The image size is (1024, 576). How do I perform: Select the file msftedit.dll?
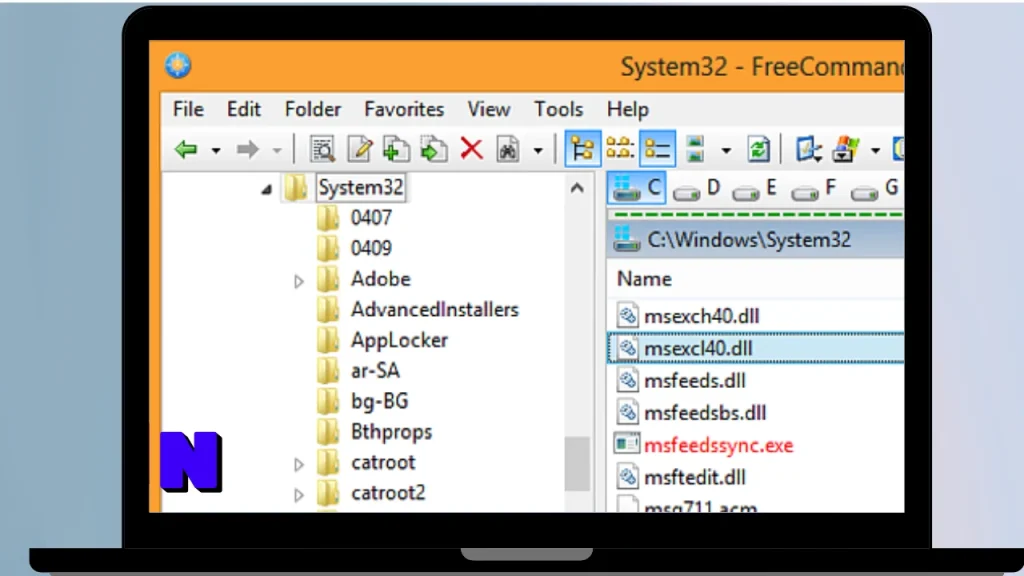pyautogui.click(x=695, y=477)
